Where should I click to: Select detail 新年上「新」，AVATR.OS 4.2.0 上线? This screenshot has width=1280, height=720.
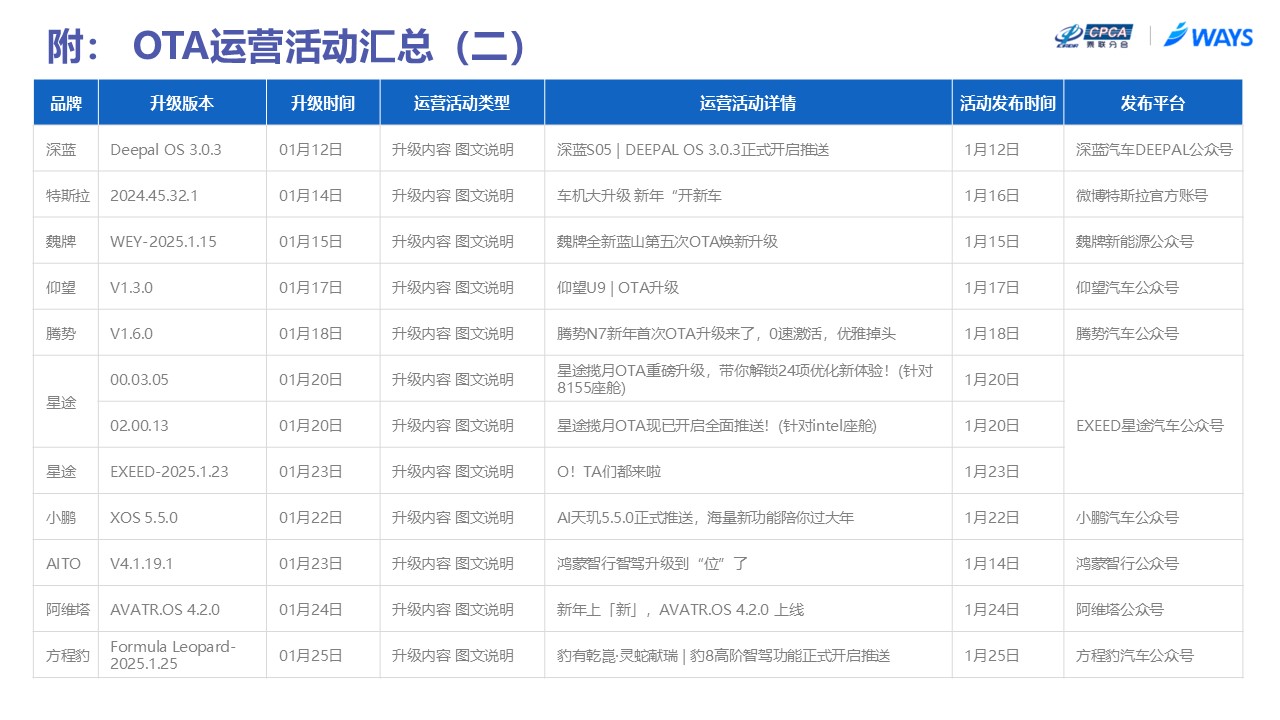click(680, 610)
